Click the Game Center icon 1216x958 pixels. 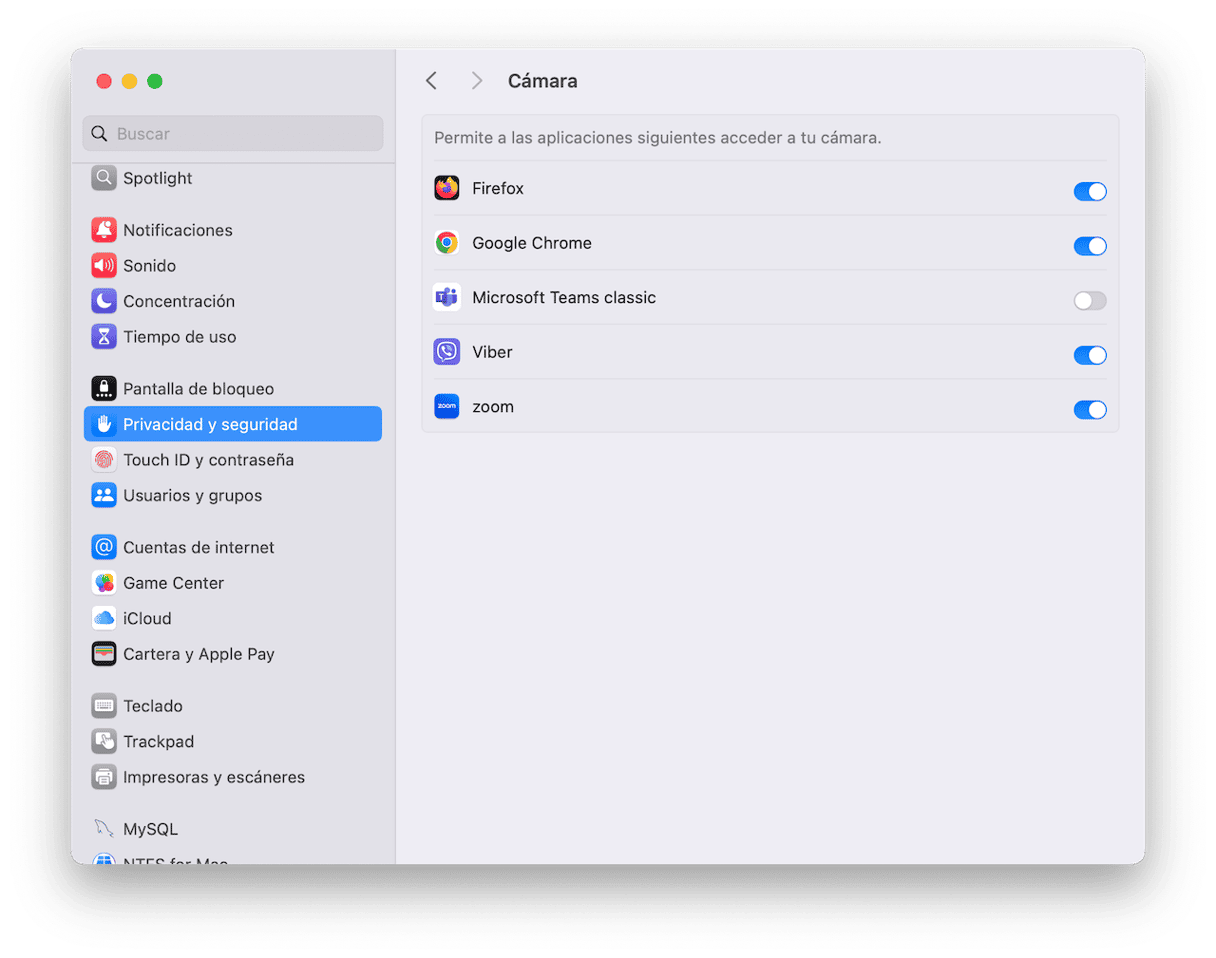pyautogui.click(x=104, y=583)
